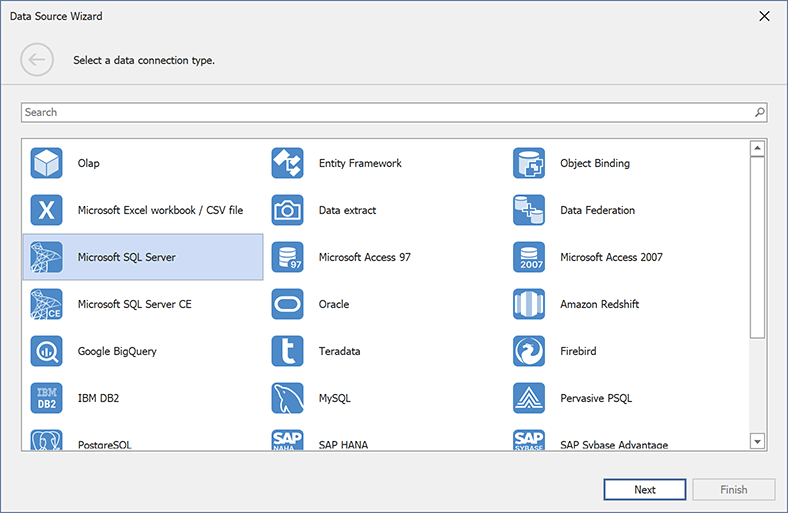Select the "Microsoft Access 2007" label
The height and width of the screenshot is (513, 788).
click(611, 257)
